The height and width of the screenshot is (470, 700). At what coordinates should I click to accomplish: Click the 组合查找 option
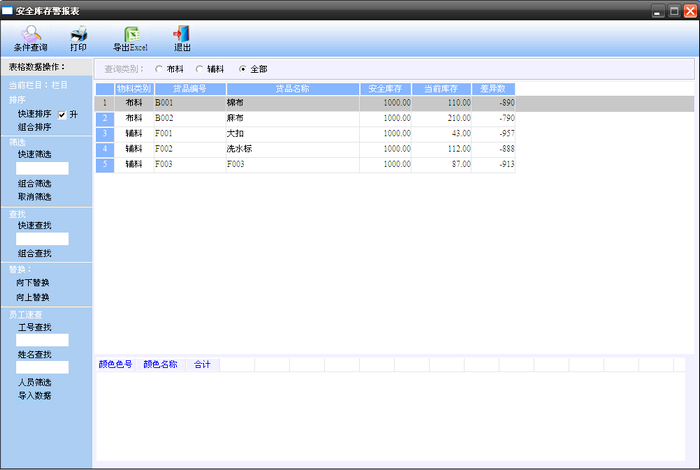coord(33,253)
